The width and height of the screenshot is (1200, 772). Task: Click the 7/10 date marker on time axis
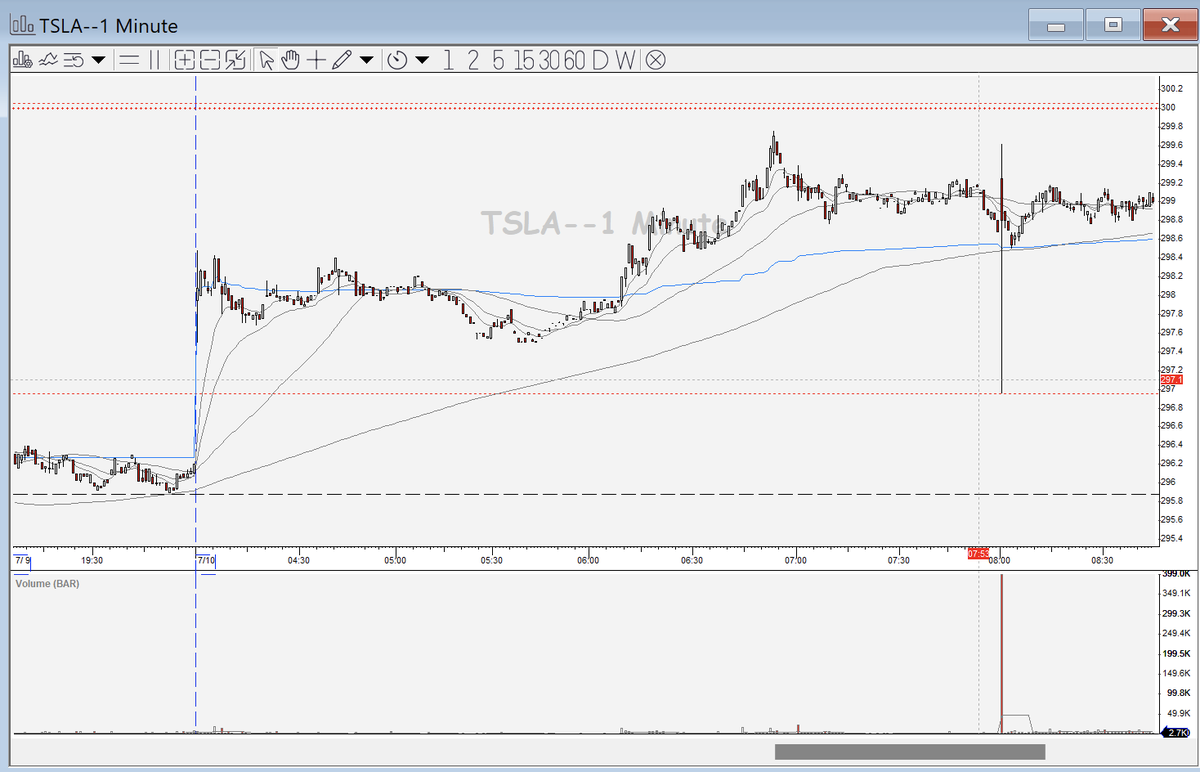pyautogui.click(x=207, y=560)
